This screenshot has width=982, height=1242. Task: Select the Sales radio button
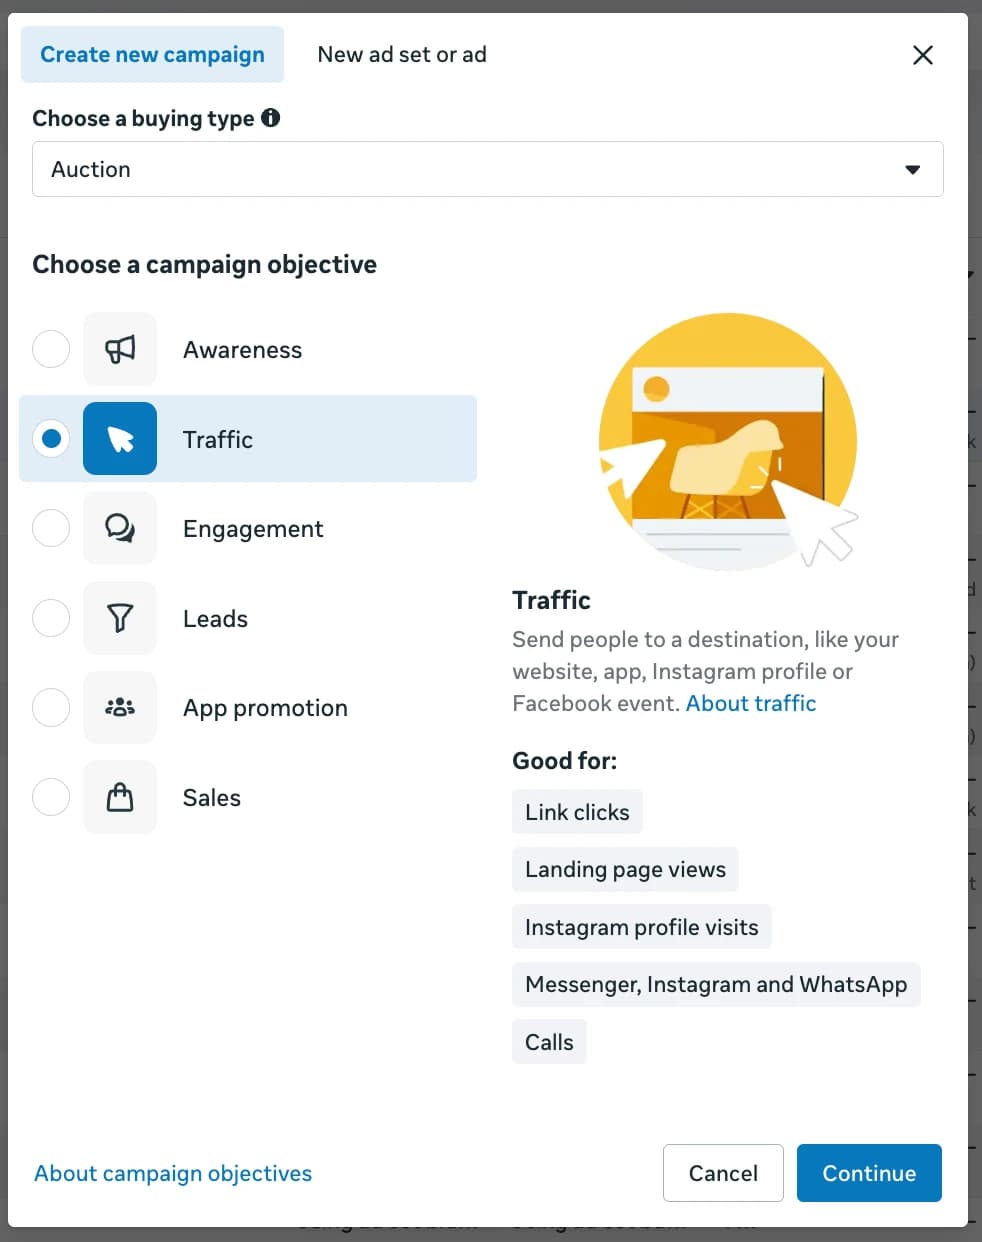pyautogui.click(x=51, y=797)
